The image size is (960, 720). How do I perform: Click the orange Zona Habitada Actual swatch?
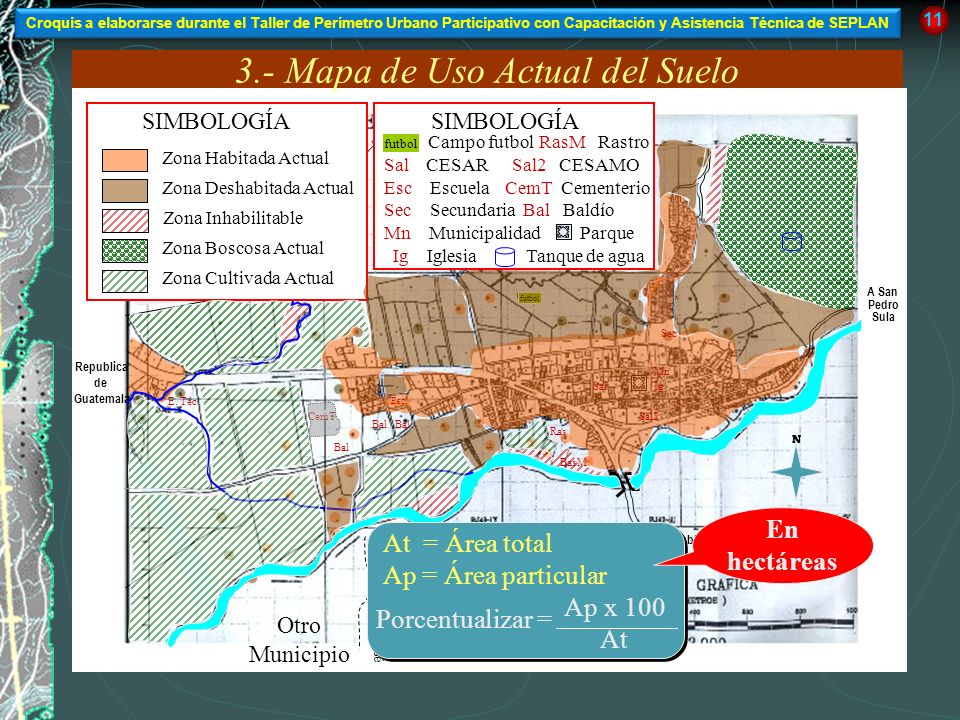[125, 160]
